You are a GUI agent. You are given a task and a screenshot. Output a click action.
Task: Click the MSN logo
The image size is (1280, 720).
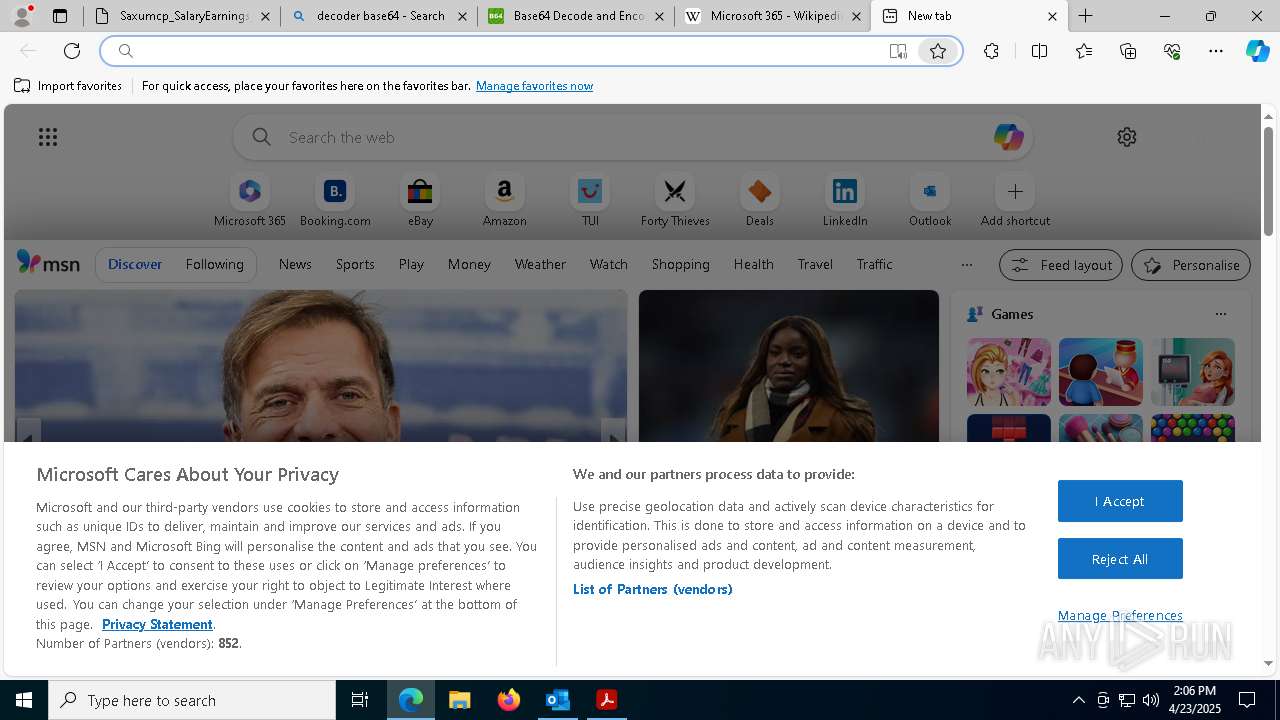[x=48, y=263]
